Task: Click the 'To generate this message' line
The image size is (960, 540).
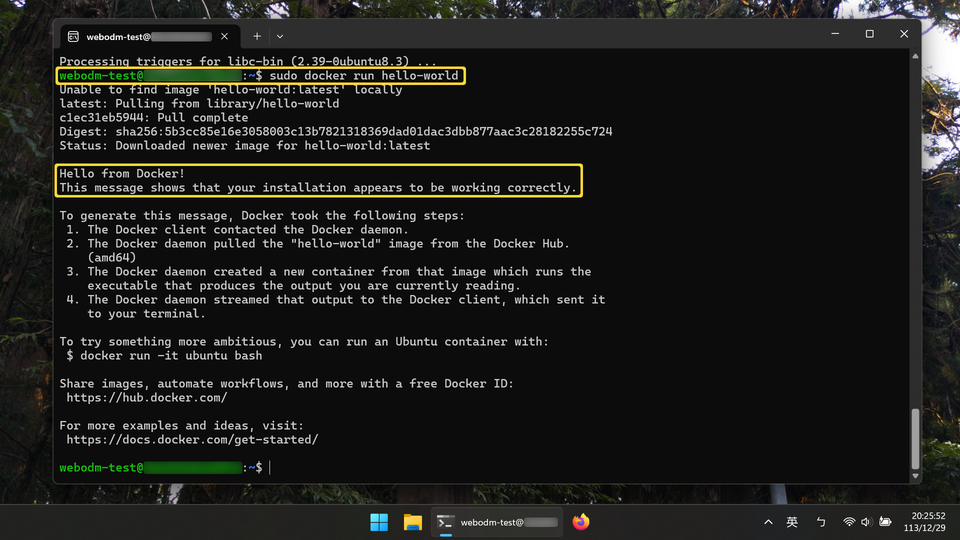Action: click(x=262, y=216)
